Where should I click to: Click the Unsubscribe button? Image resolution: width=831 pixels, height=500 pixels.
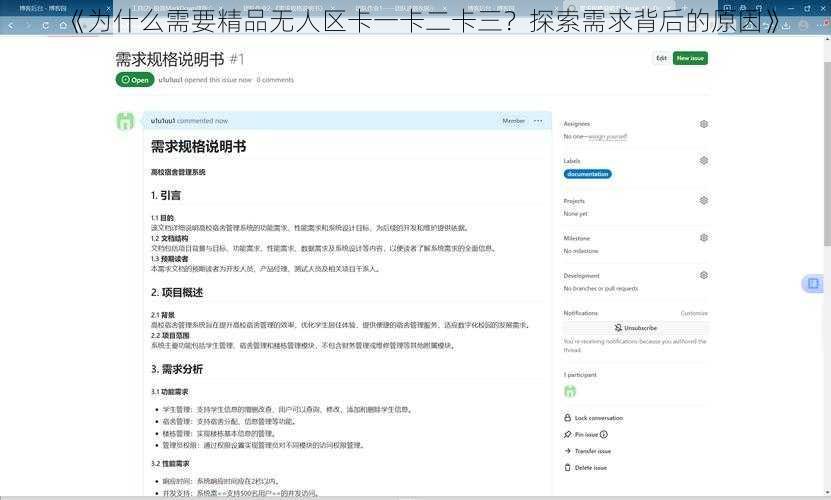(635, 328)
